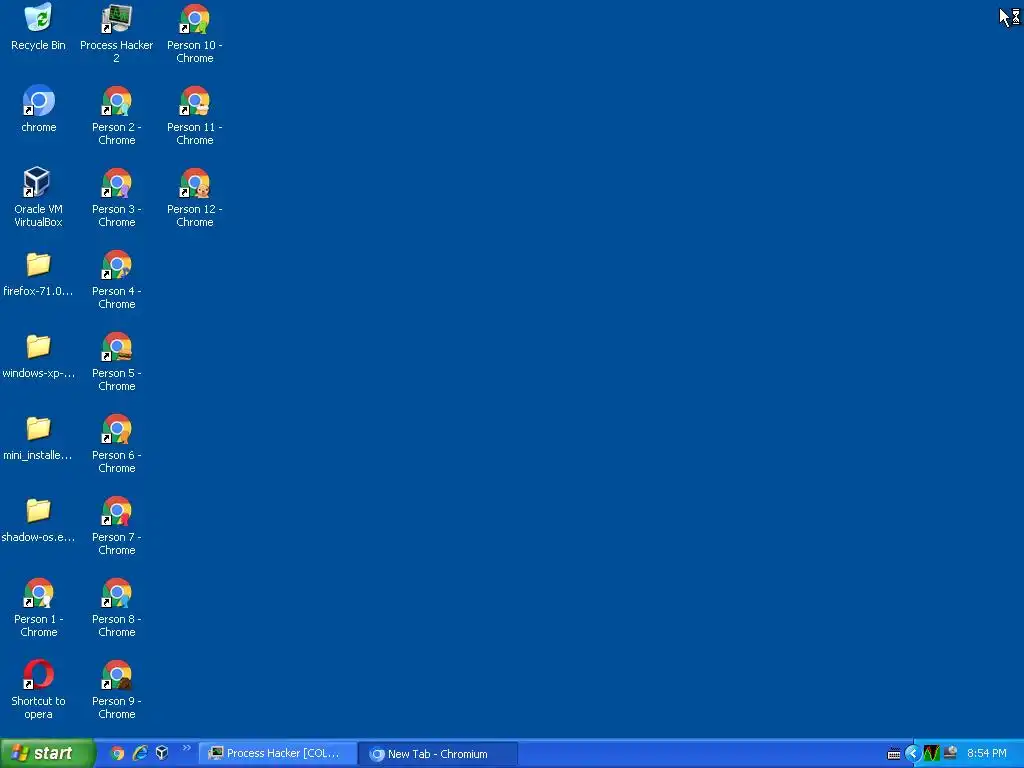The height and width of the screenshot is (768, 1024).
Task: Select the Process Hacker 2 shortcut
Action: [116, 33]
